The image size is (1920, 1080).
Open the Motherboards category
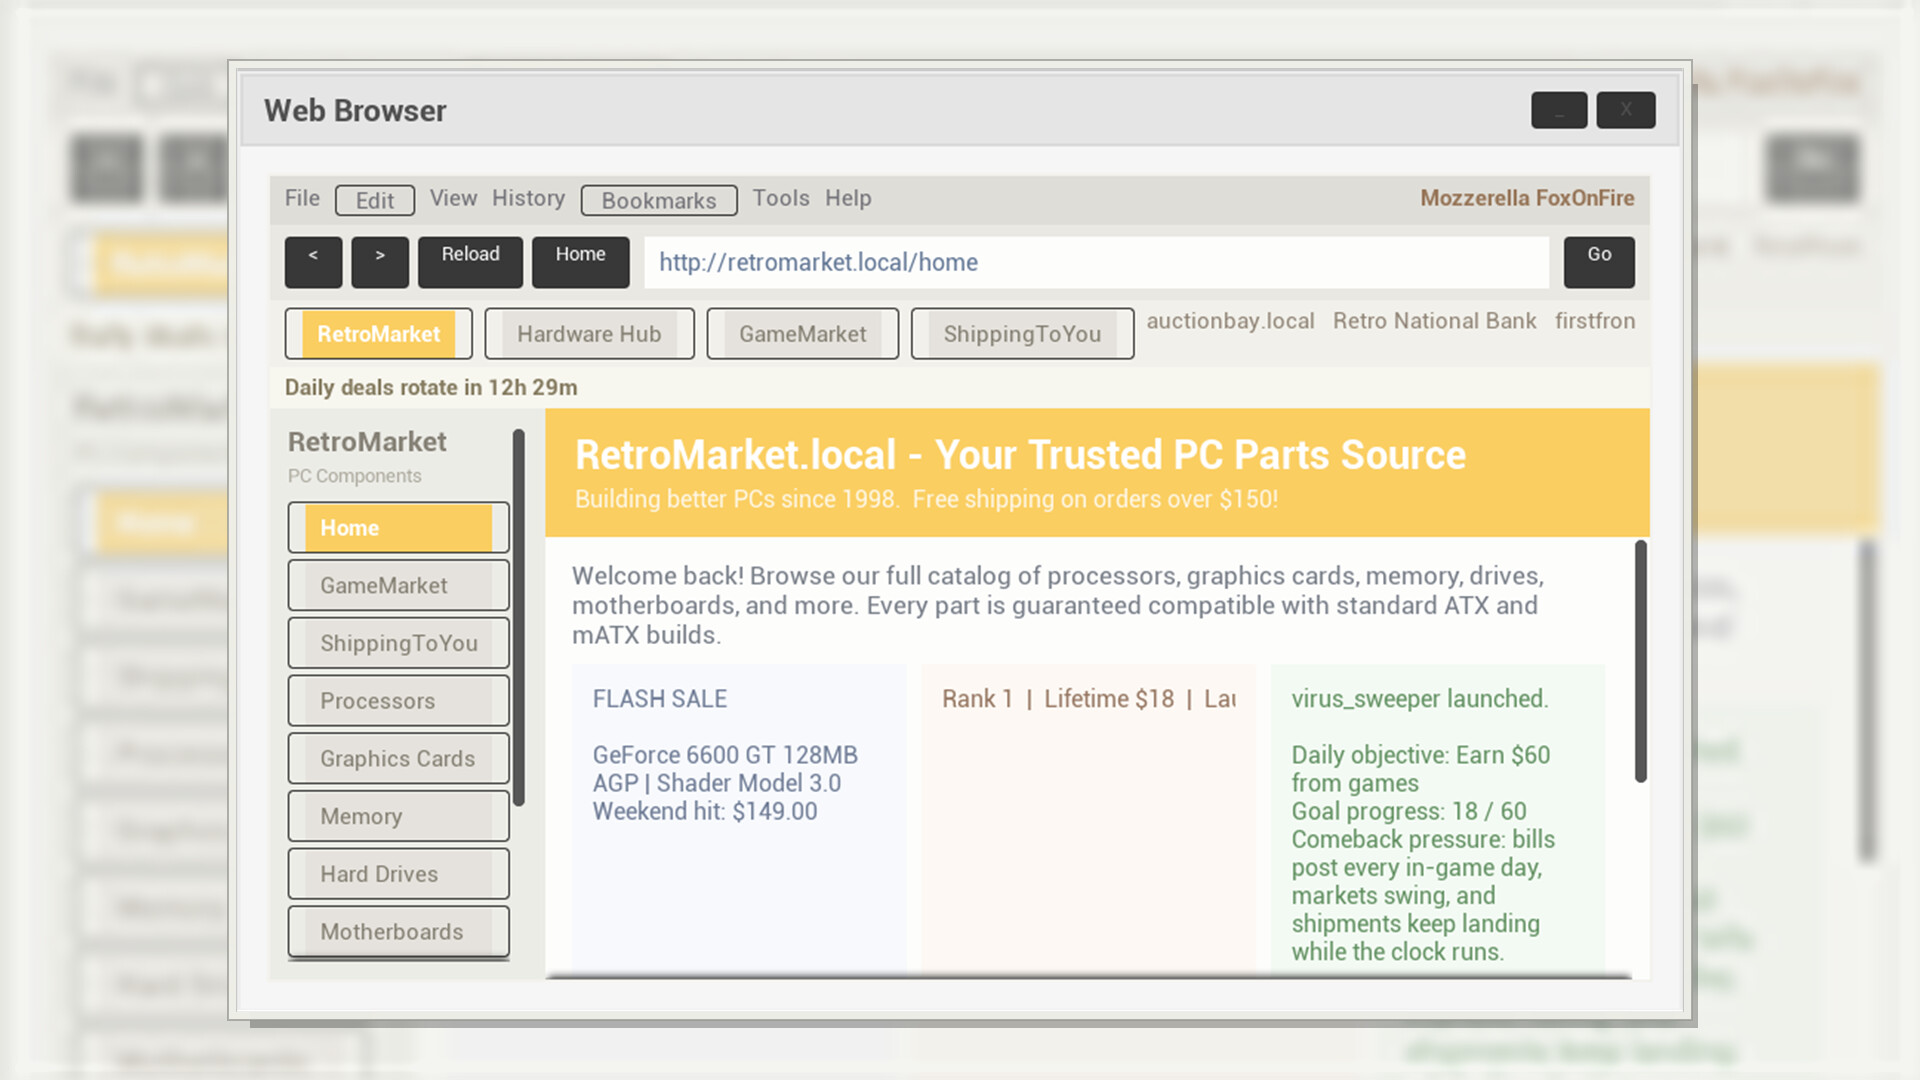click(398, 932)
